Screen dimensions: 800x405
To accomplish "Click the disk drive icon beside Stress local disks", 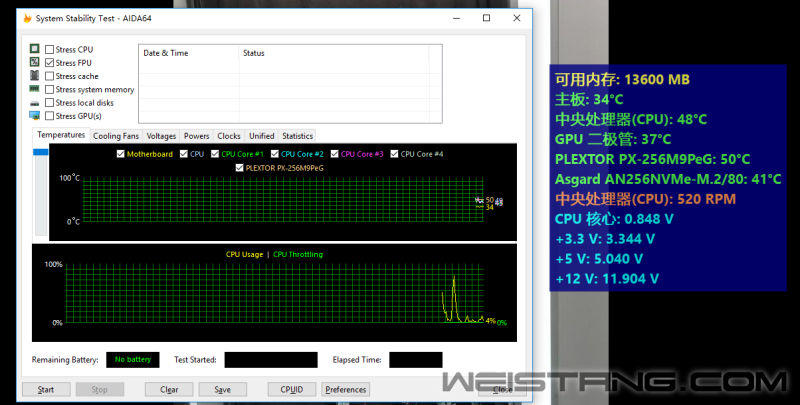I will click(35, 103).
